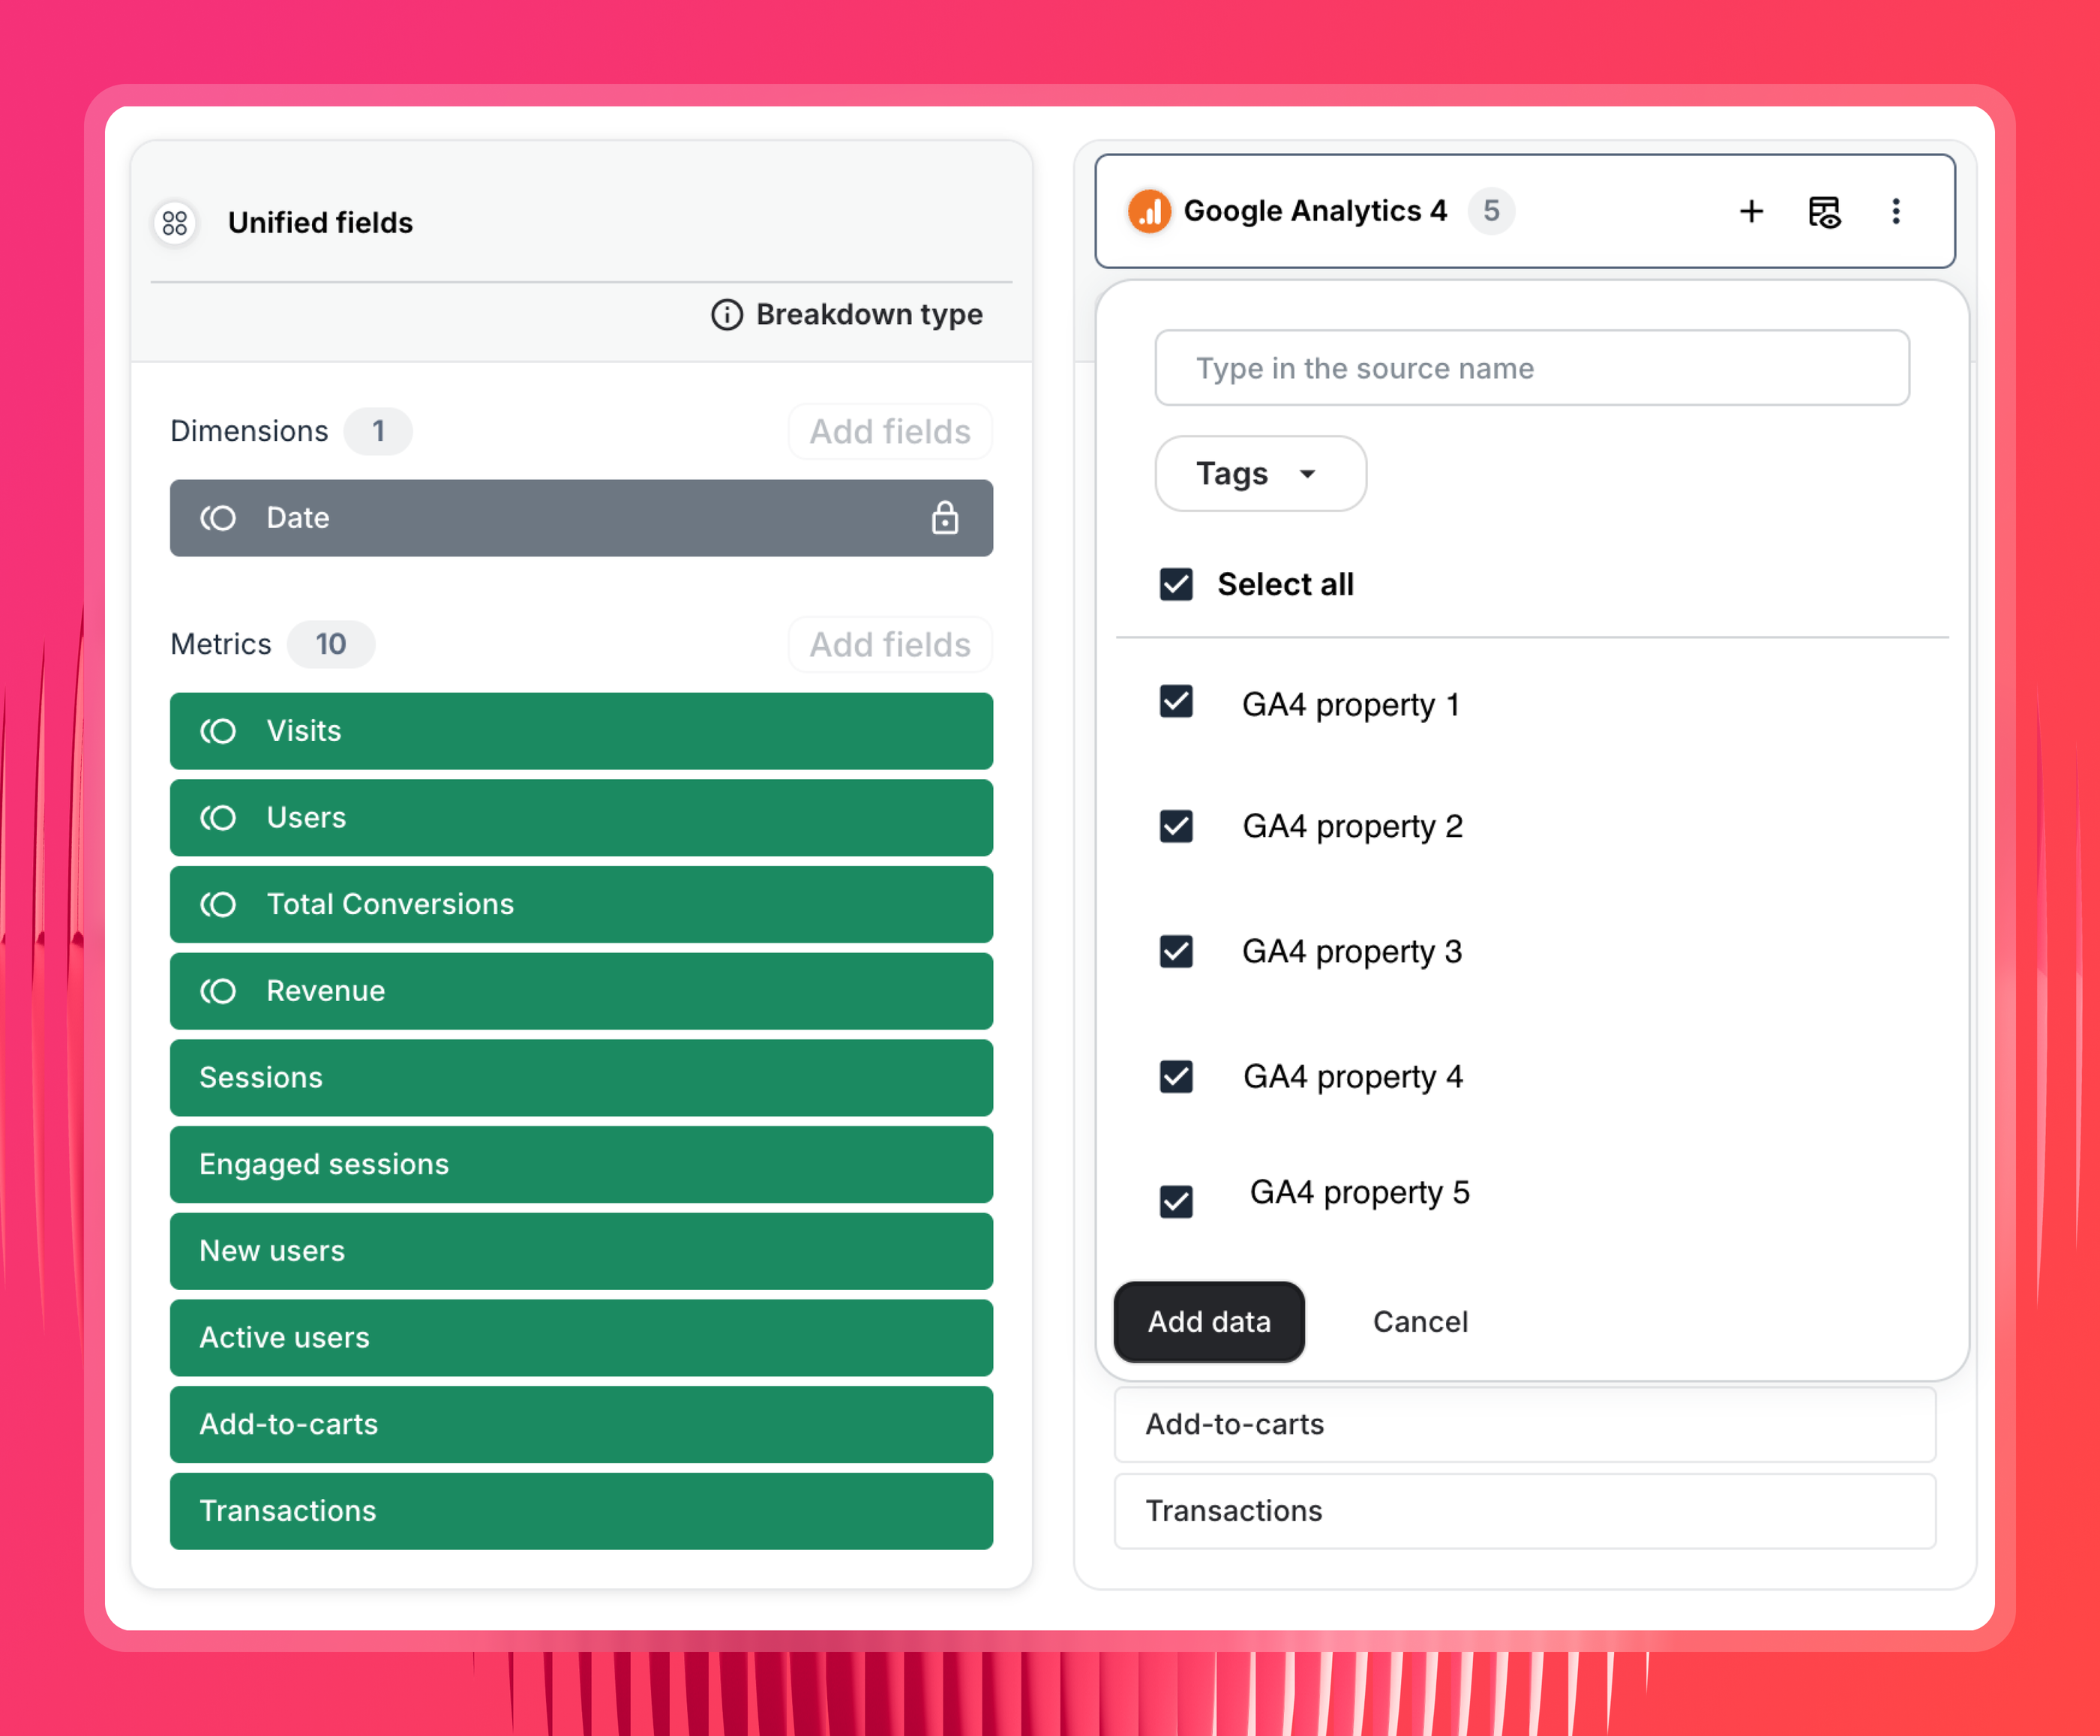Click the unified icon beside Visits
The width and height of the screenshot is (2100, 1736).
(218, 731)
